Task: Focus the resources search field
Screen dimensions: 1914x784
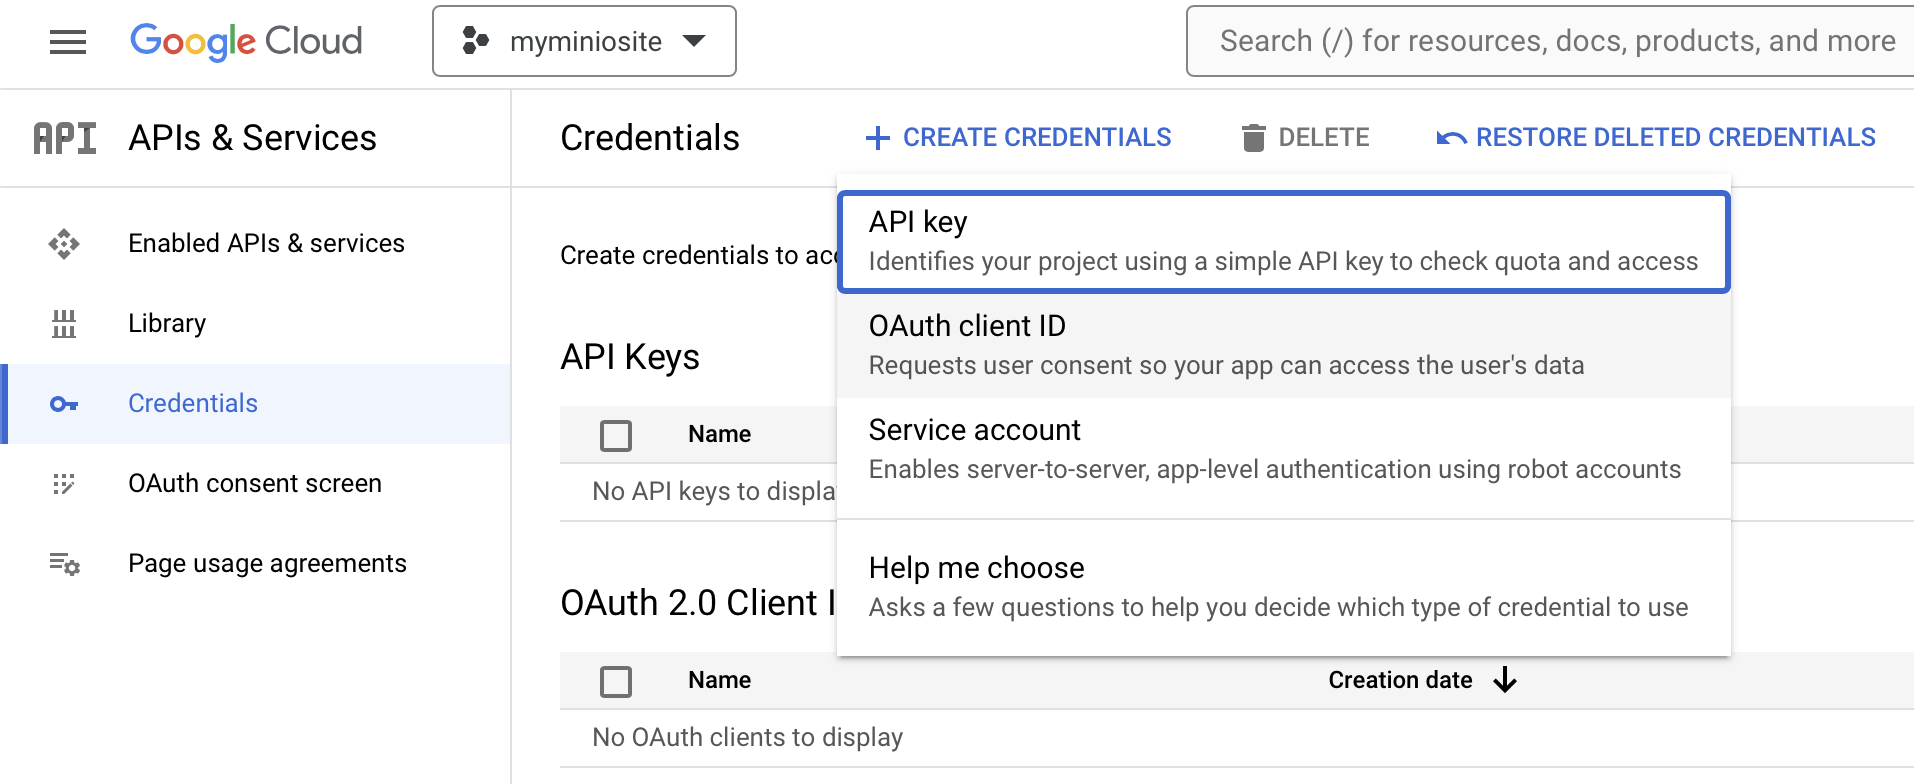Action: 1556,42
